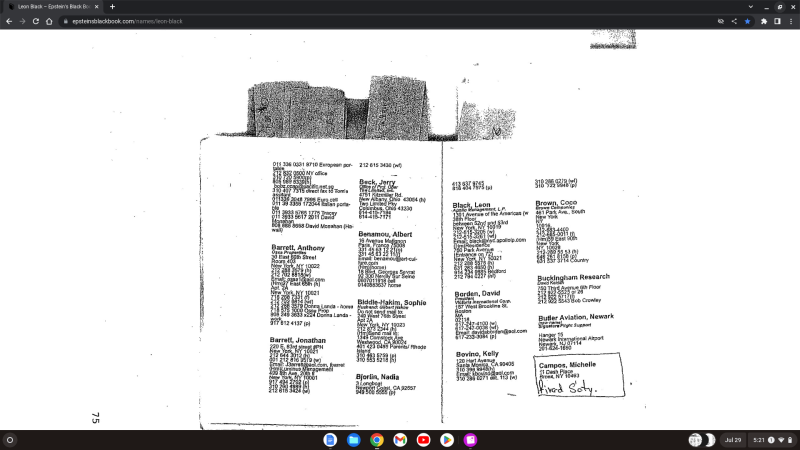This screenshot has width=800, height=450.
Task: Click the Barrett, Anthony heading
Action: click(x=298, y=247)
